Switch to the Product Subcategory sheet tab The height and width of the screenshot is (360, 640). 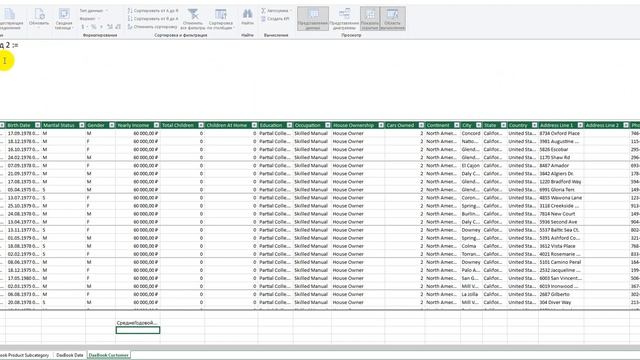[25, 355]
